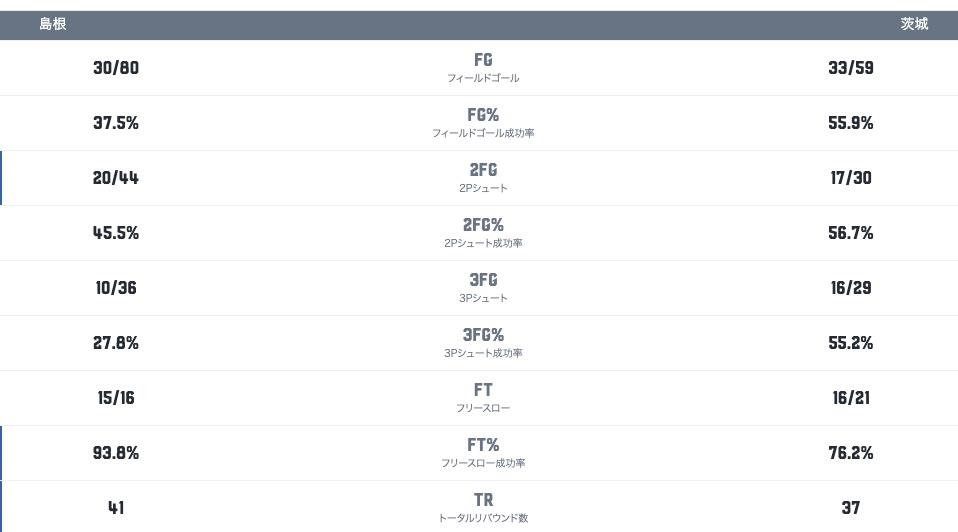Select the 3FG 3Pシュート label
This screenshot has width=958, height=532.
click(483, 287)
